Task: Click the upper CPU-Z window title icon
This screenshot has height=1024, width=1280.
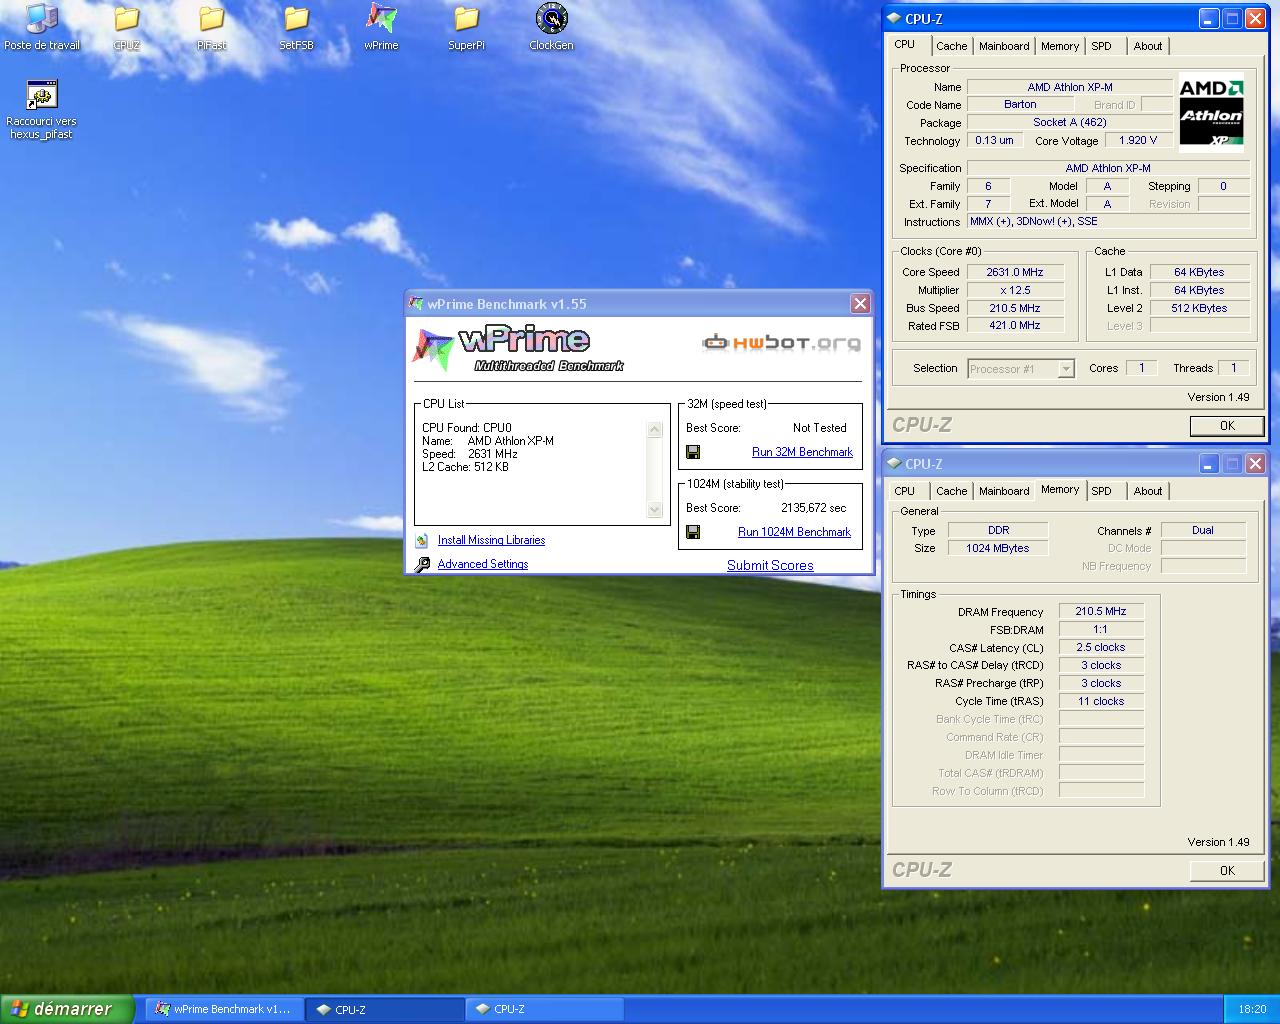Action: coord(893,18)
